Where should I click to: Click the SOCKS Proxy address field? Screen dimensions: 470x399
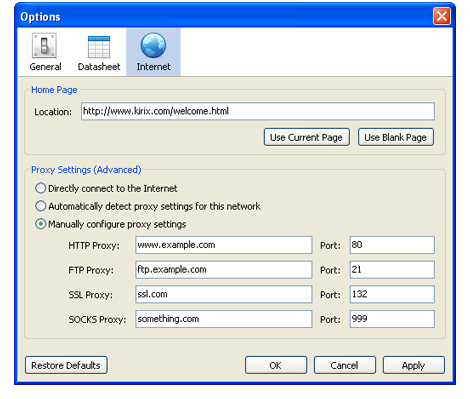click(x=224, y=319)
